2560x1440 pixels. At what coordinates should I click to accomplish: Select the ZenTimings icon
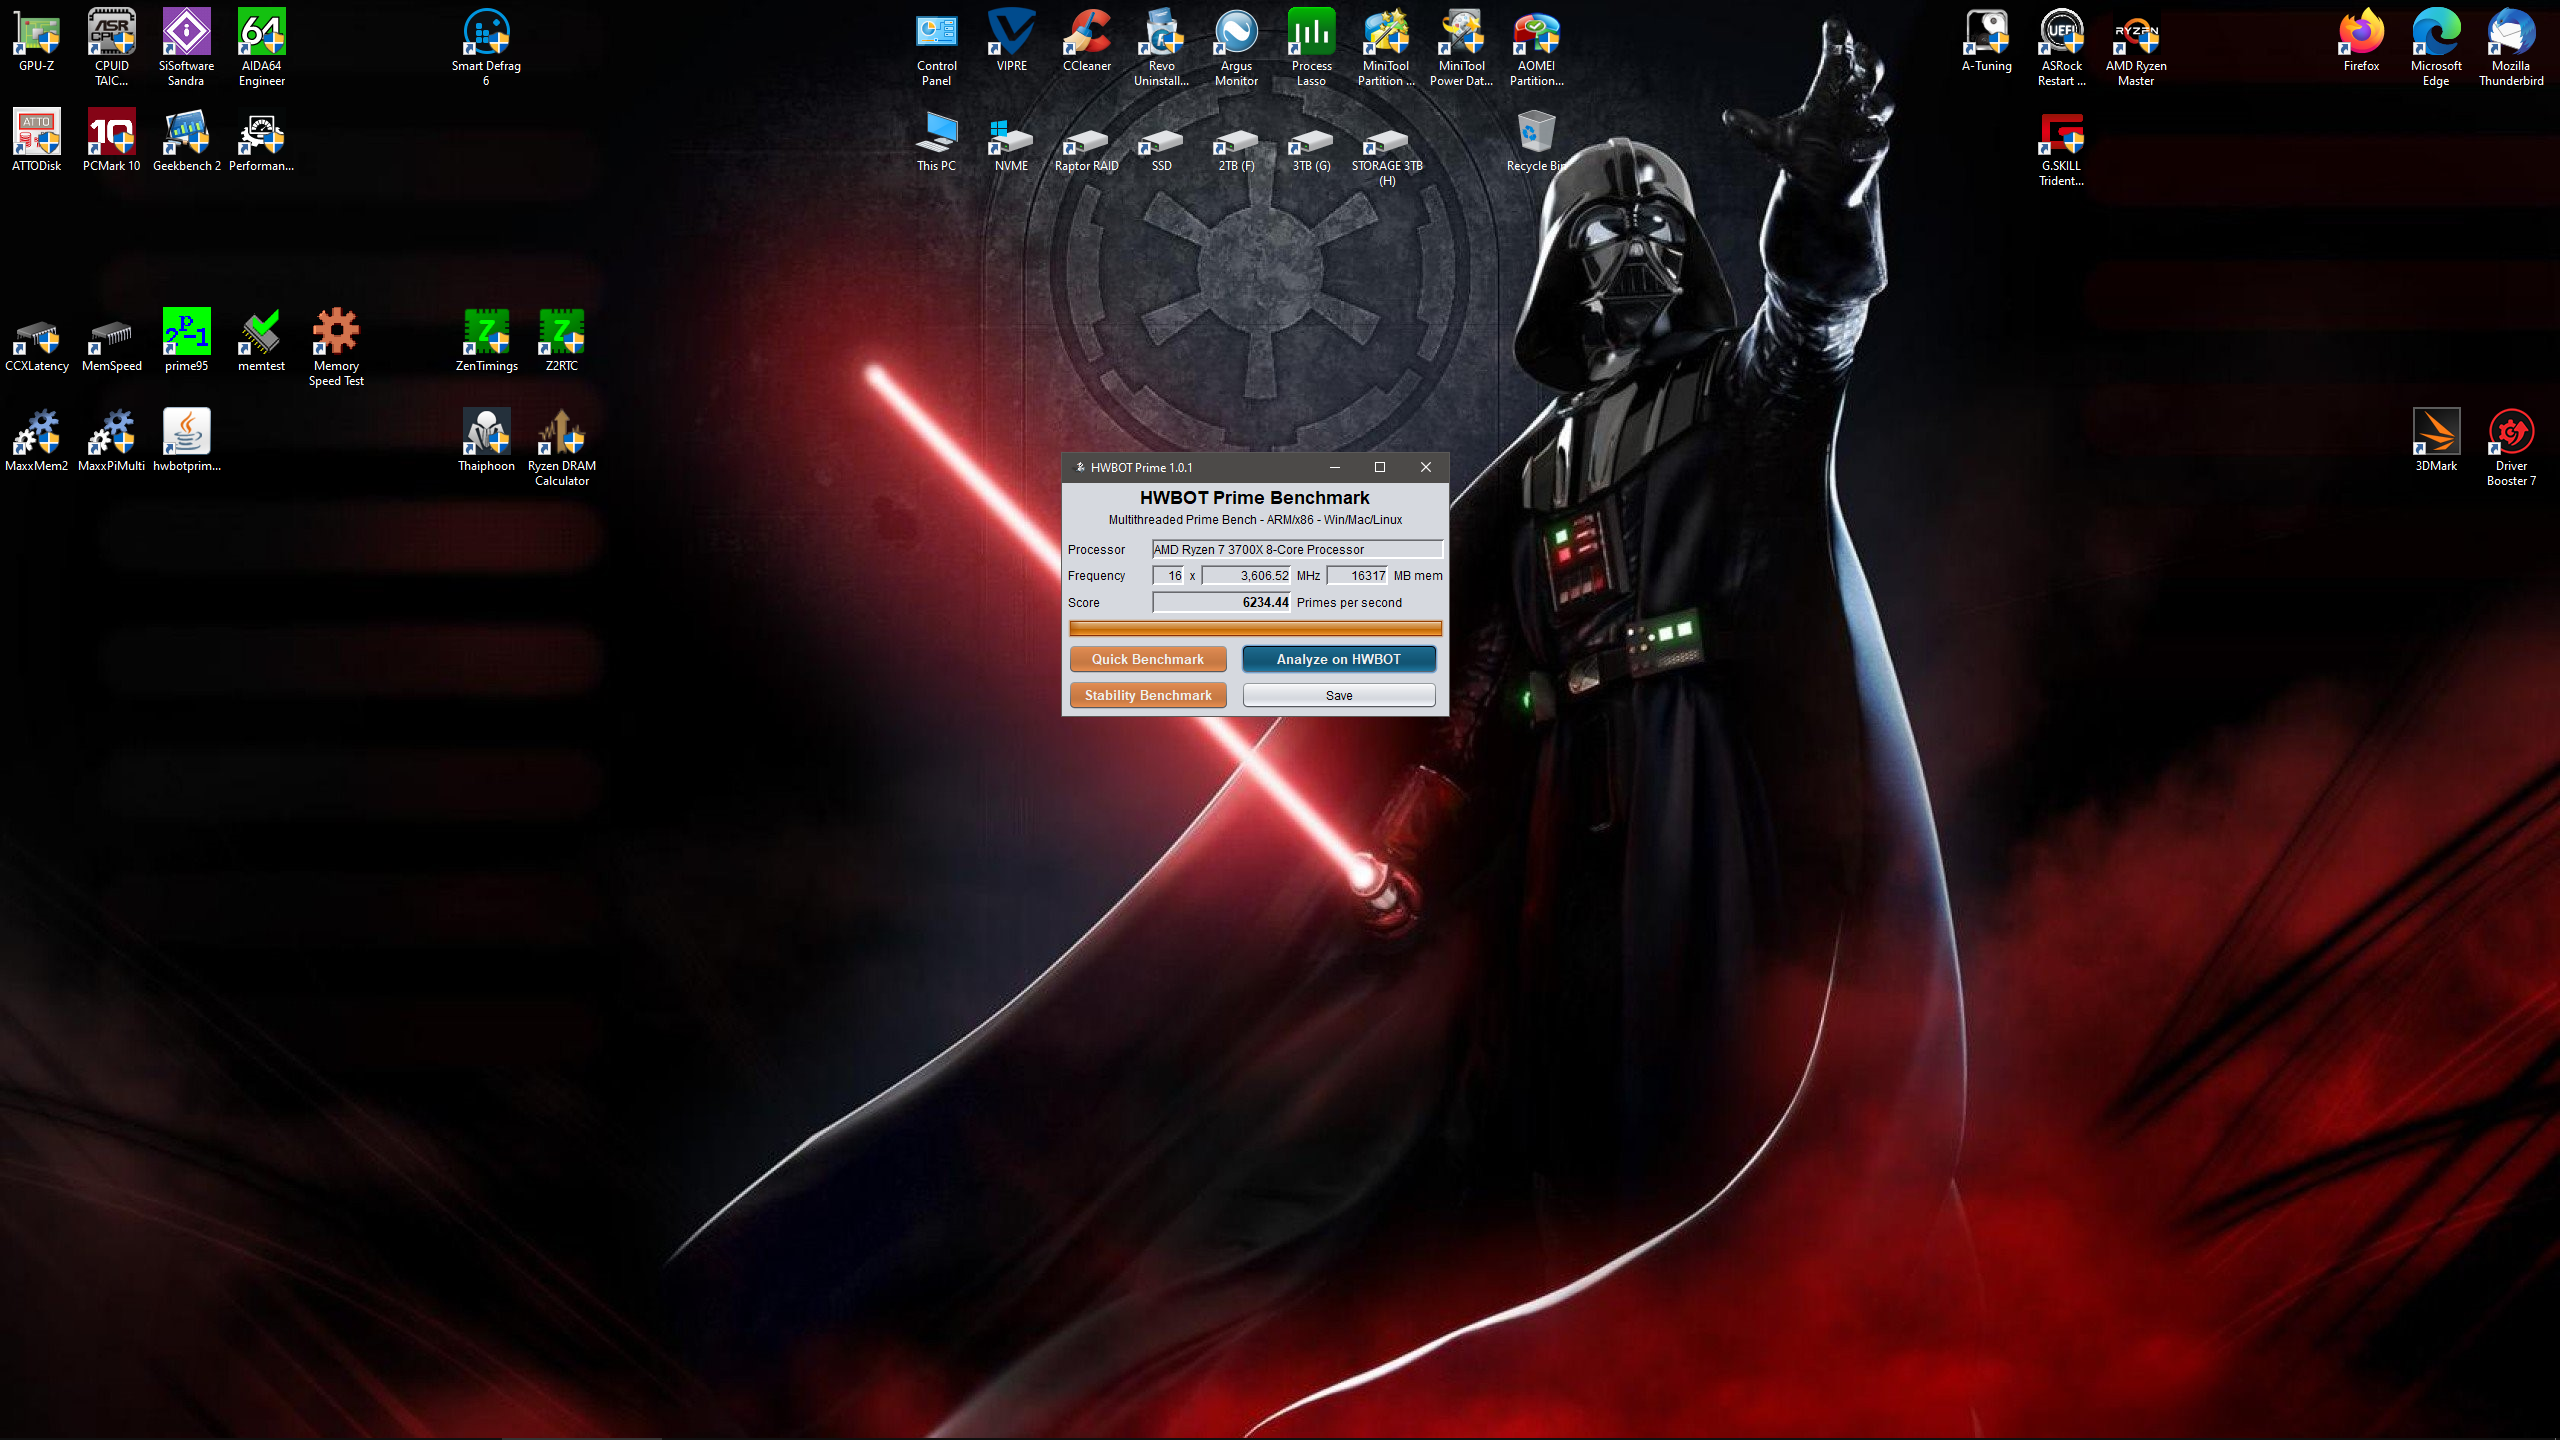[x=487, y=340]
